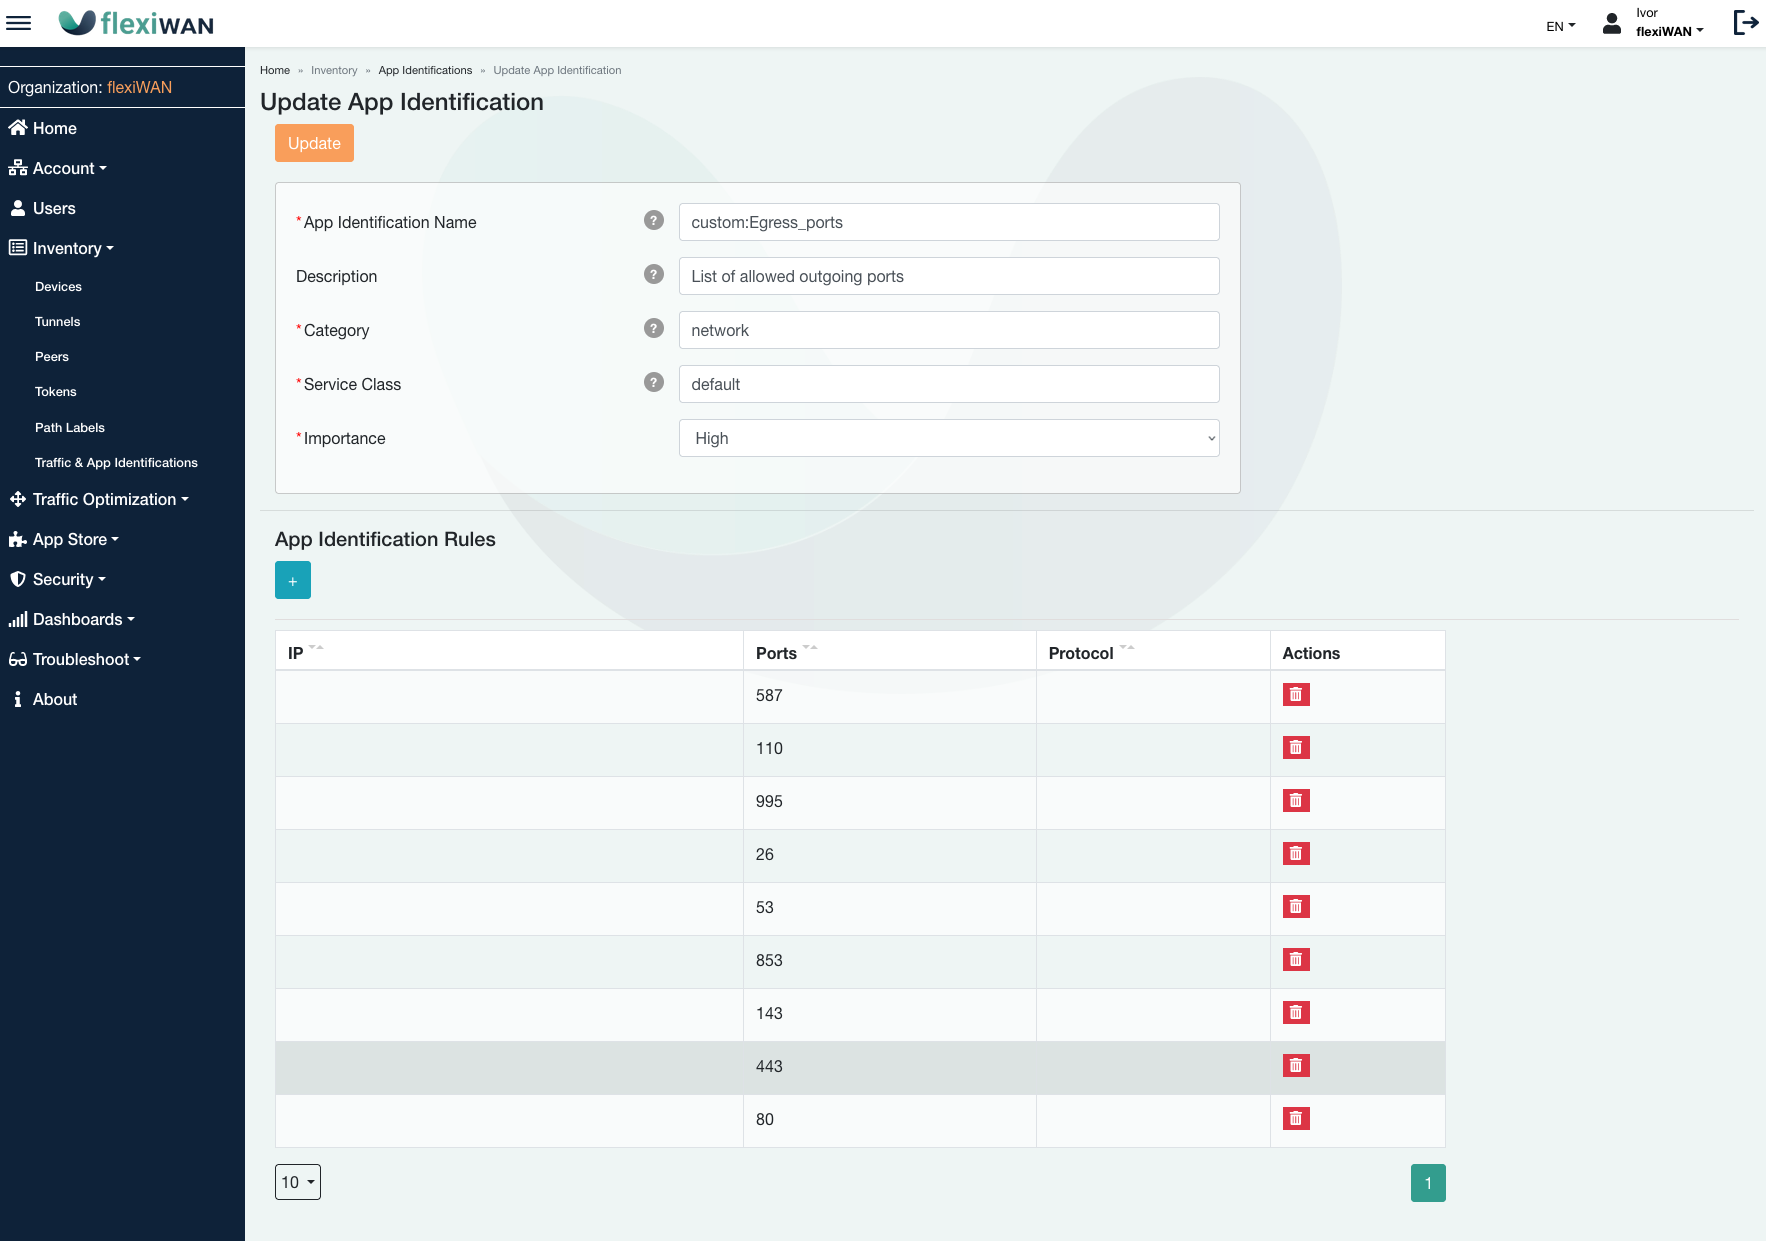Delete the rule for port 26

coord(1296,853)
